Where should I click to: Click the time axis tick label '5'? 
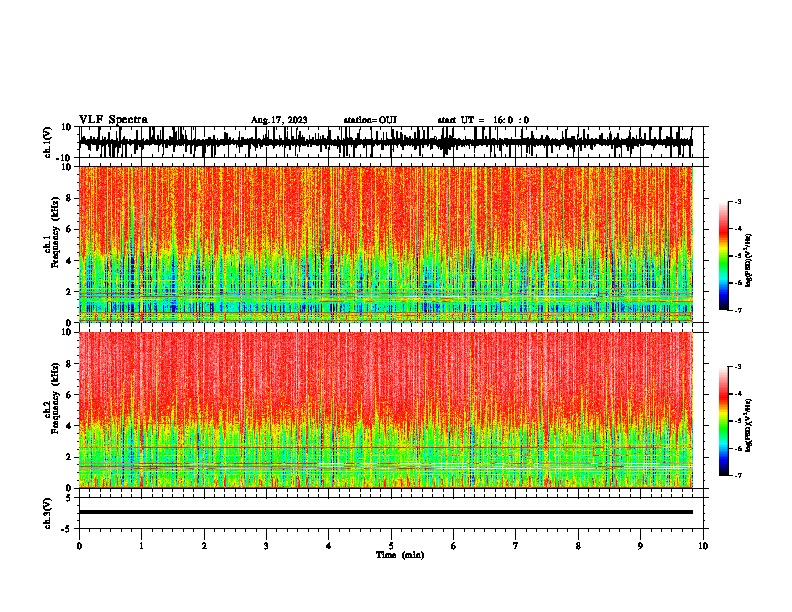click(391, 546)
